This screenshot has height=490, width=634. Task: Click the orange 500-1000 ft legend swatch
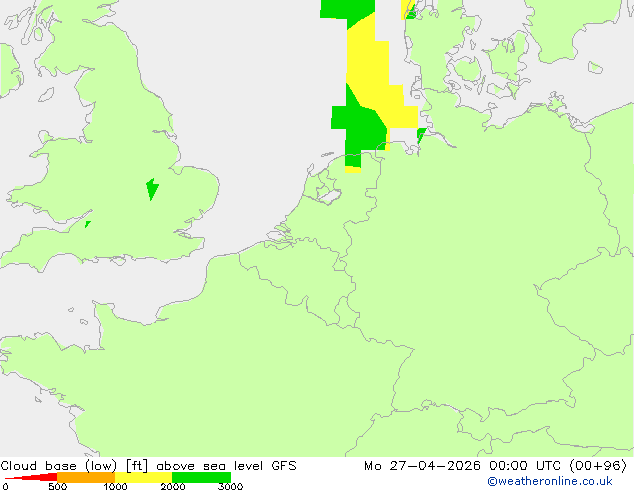pyautogui.click(x=86, y=477)
